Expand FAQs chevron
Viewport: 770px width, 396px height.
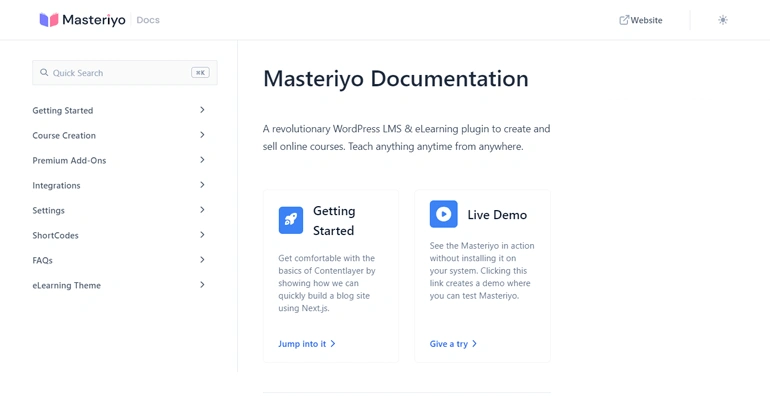[202, 260]
